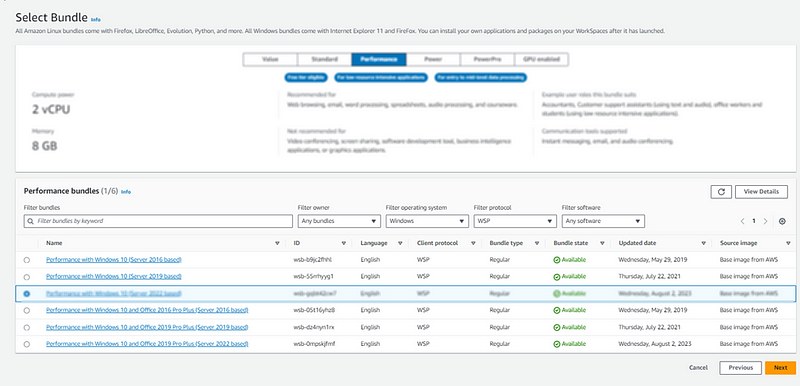Sort by Source image column arrow

click(x=788, y=243)
